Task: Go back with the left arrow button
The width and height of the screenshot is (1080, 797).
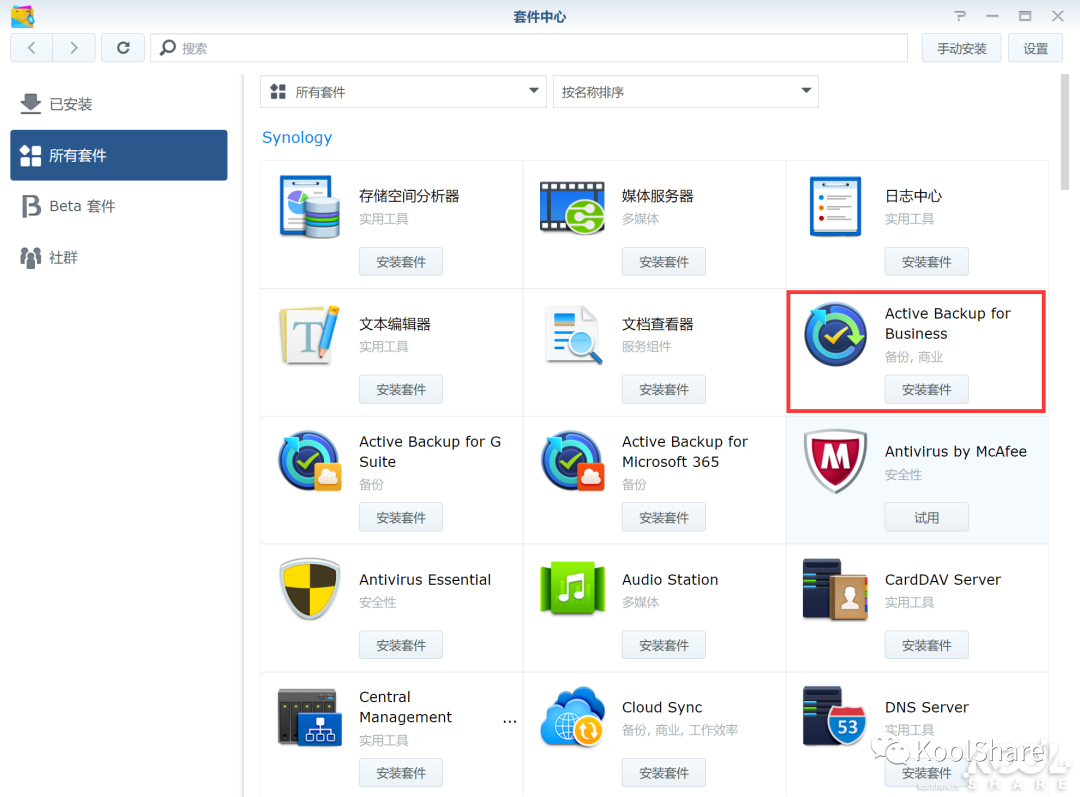Action: click(32, 48)
